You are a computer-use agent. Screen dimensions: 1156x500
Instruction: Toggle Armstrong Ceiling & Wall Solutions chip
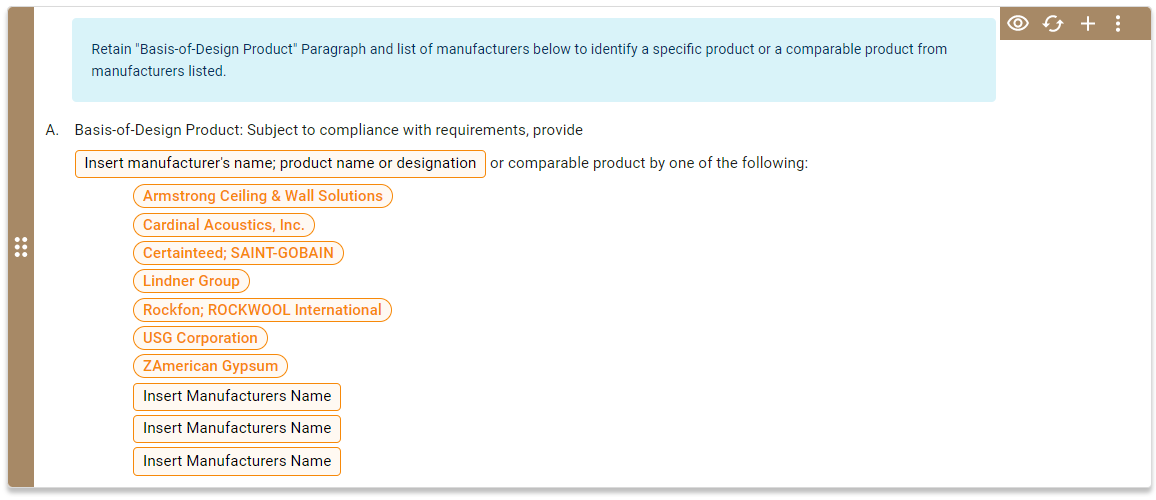263,196
